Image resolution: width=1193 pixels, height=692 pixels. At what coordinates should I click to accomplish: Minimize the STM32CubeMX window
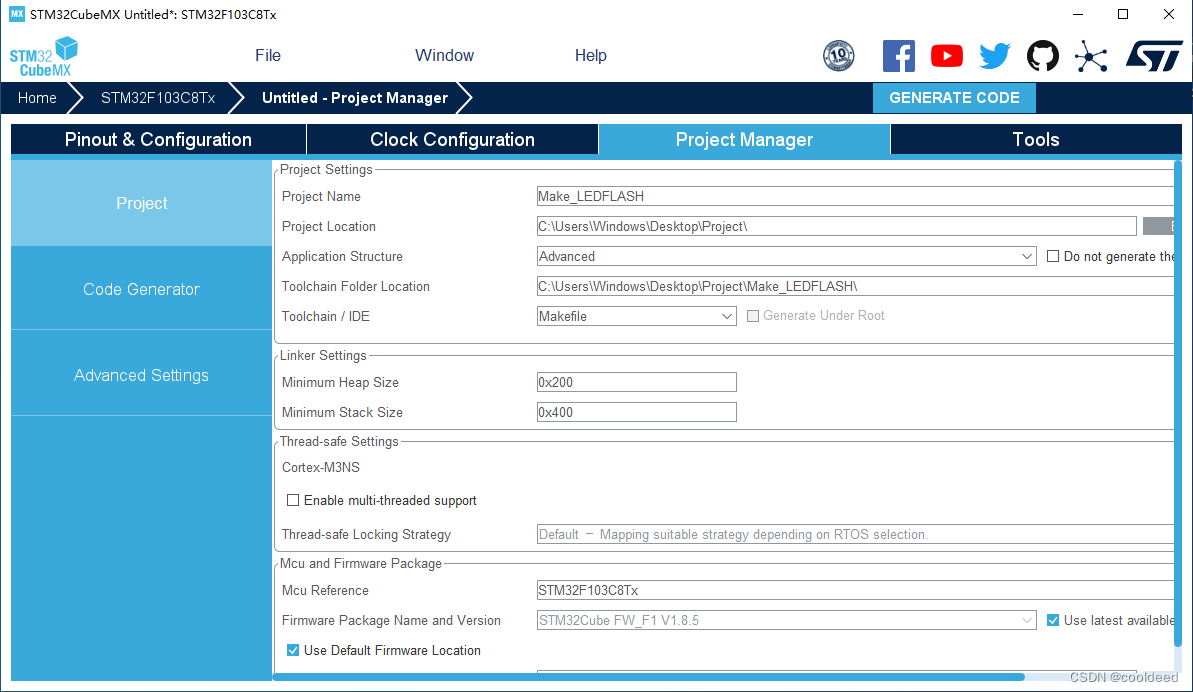pos(1078,14)
